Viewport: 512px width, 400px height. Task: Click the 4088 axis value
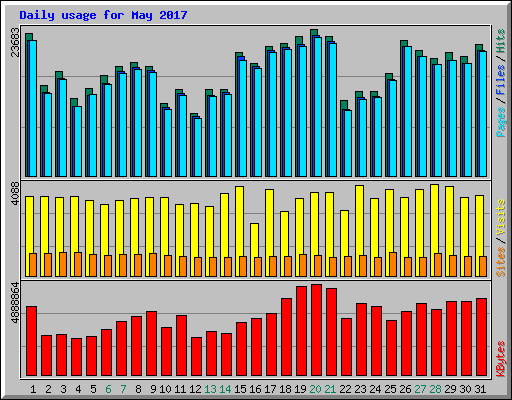coord(15,193)
